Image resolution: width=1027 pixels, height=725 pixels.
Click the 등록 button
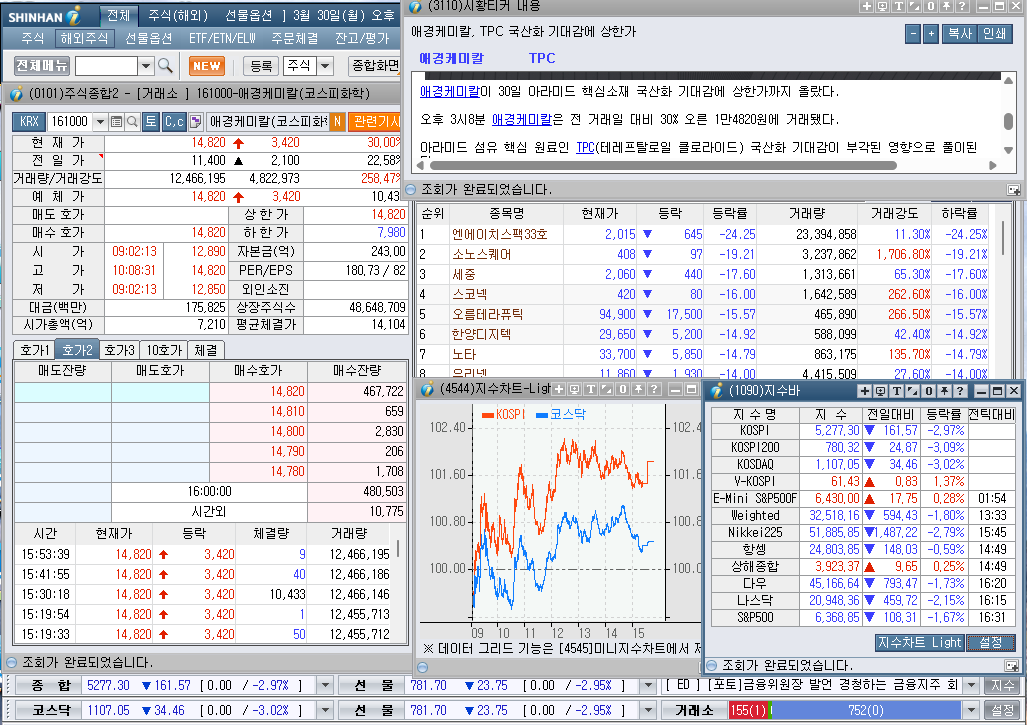coord(261,65)
